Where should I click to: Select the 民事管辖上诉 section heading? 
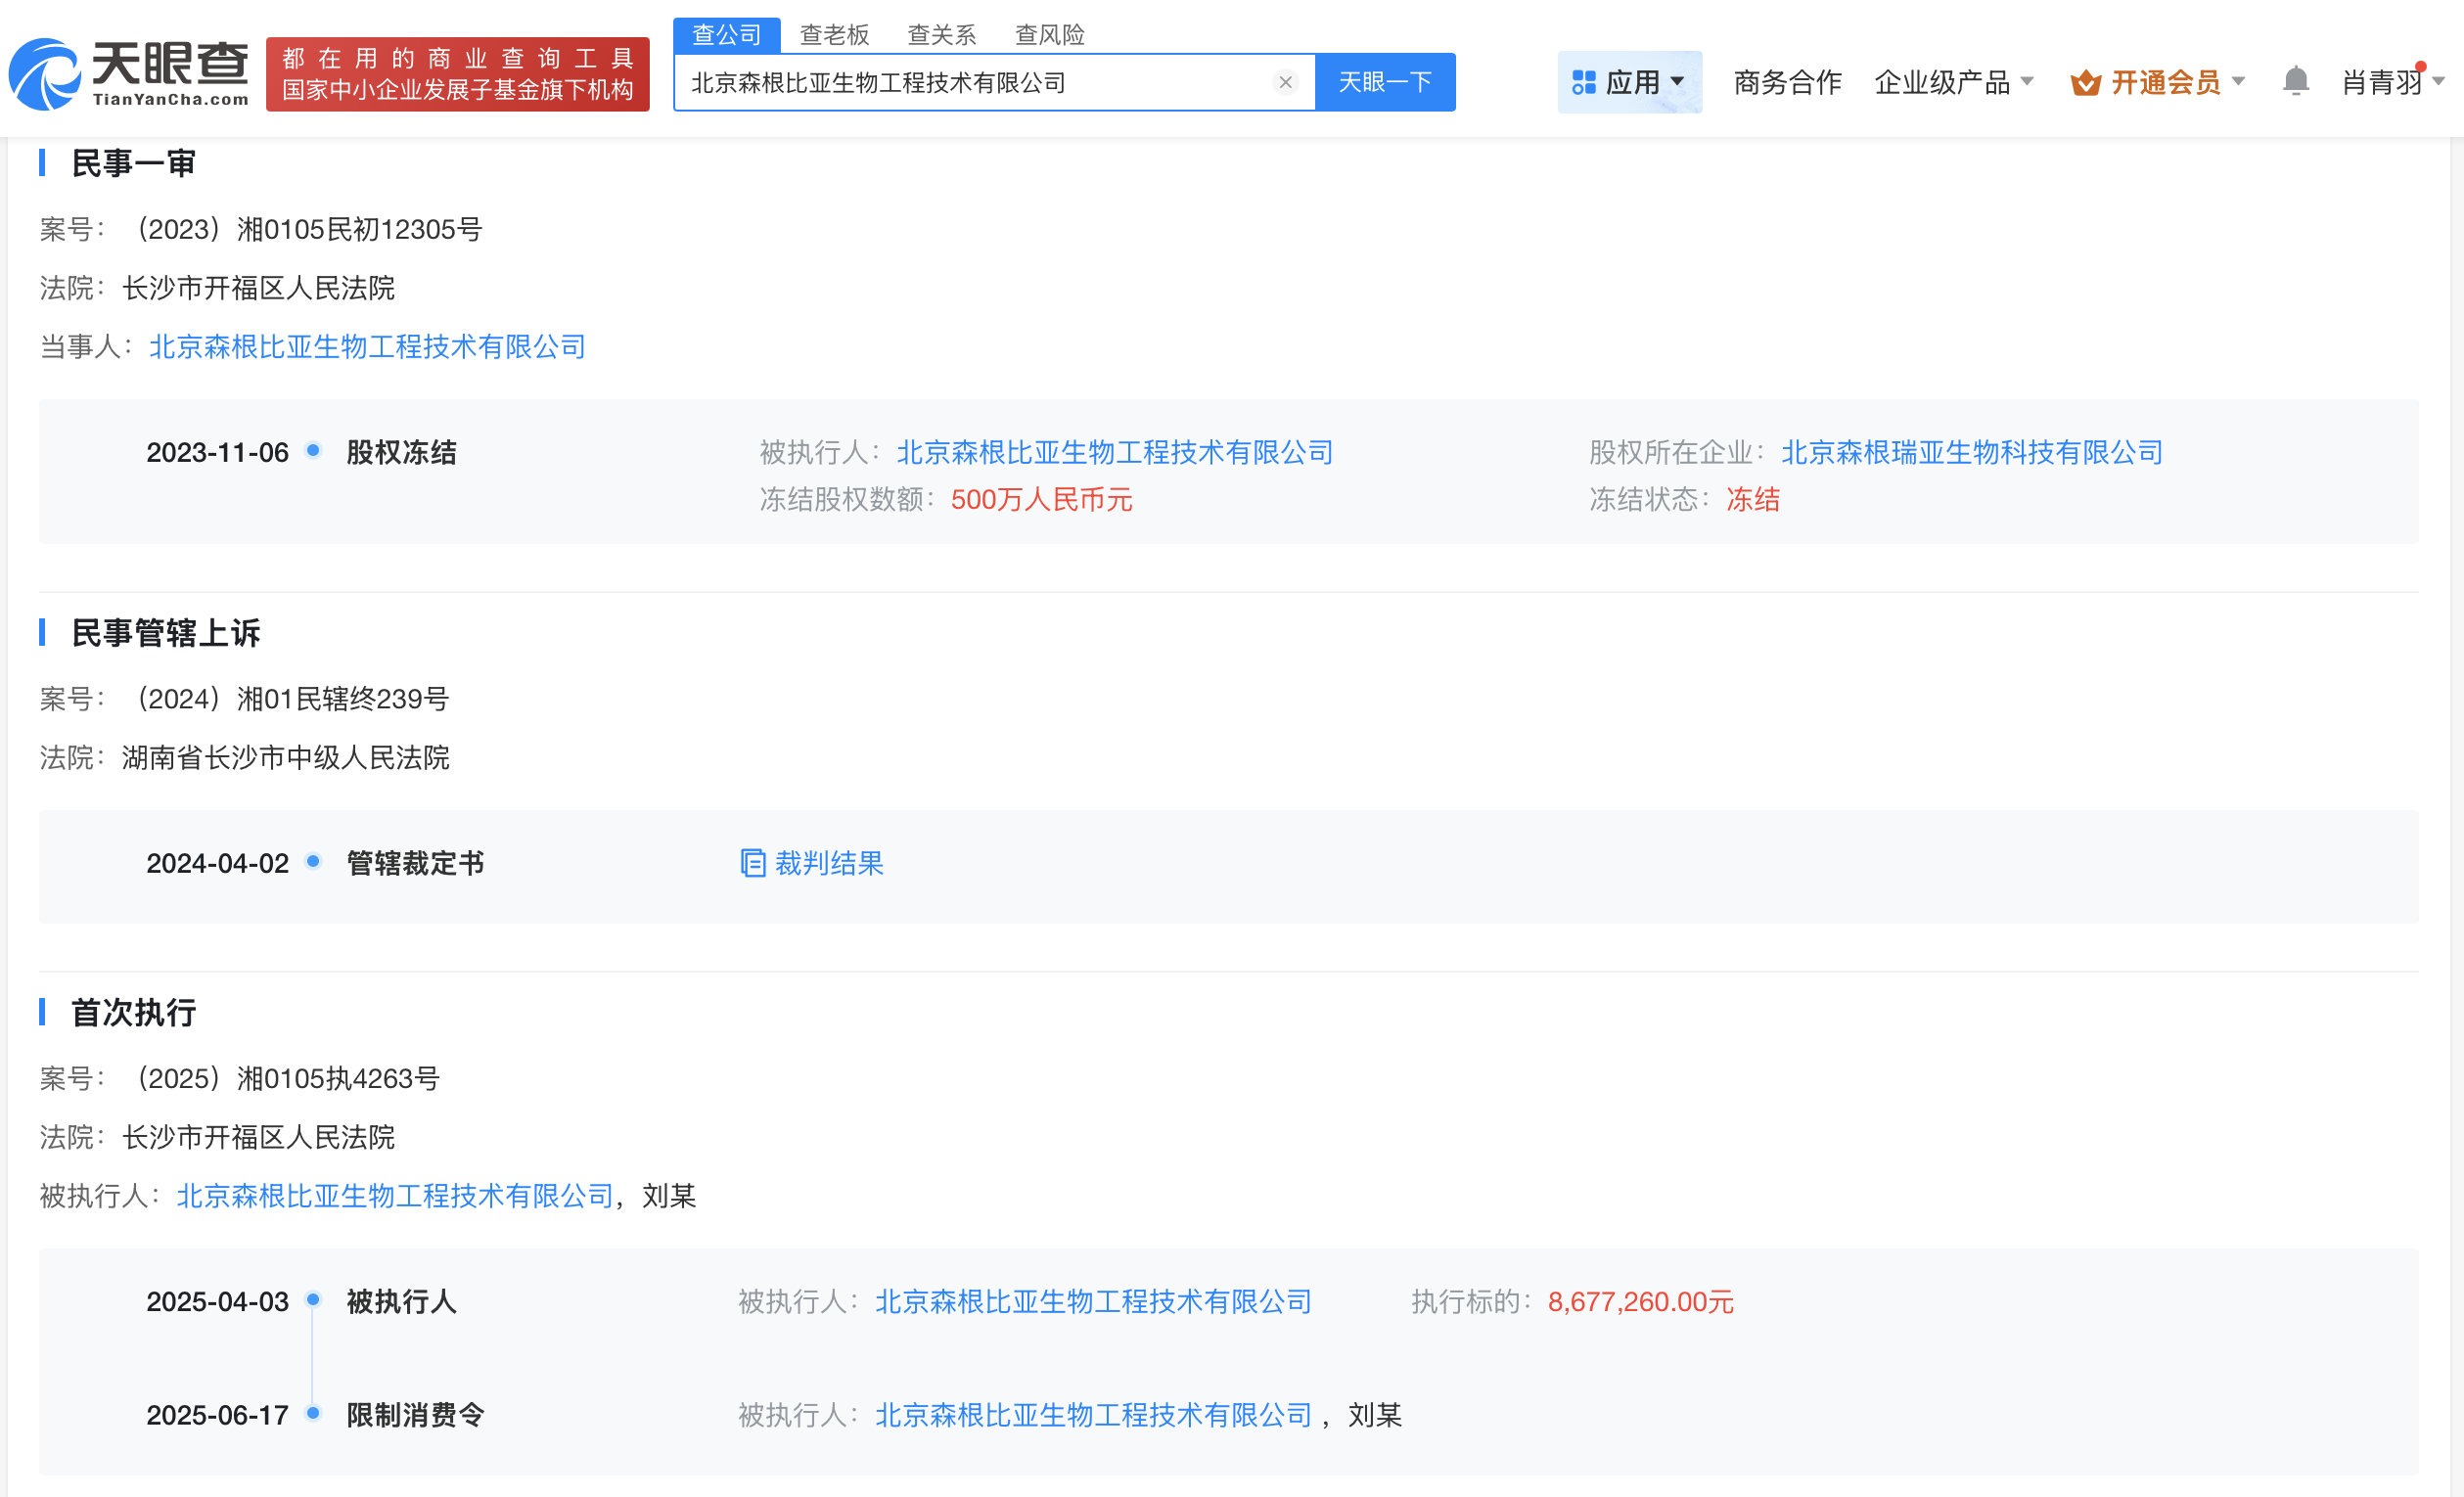click(x=166, y=632)
